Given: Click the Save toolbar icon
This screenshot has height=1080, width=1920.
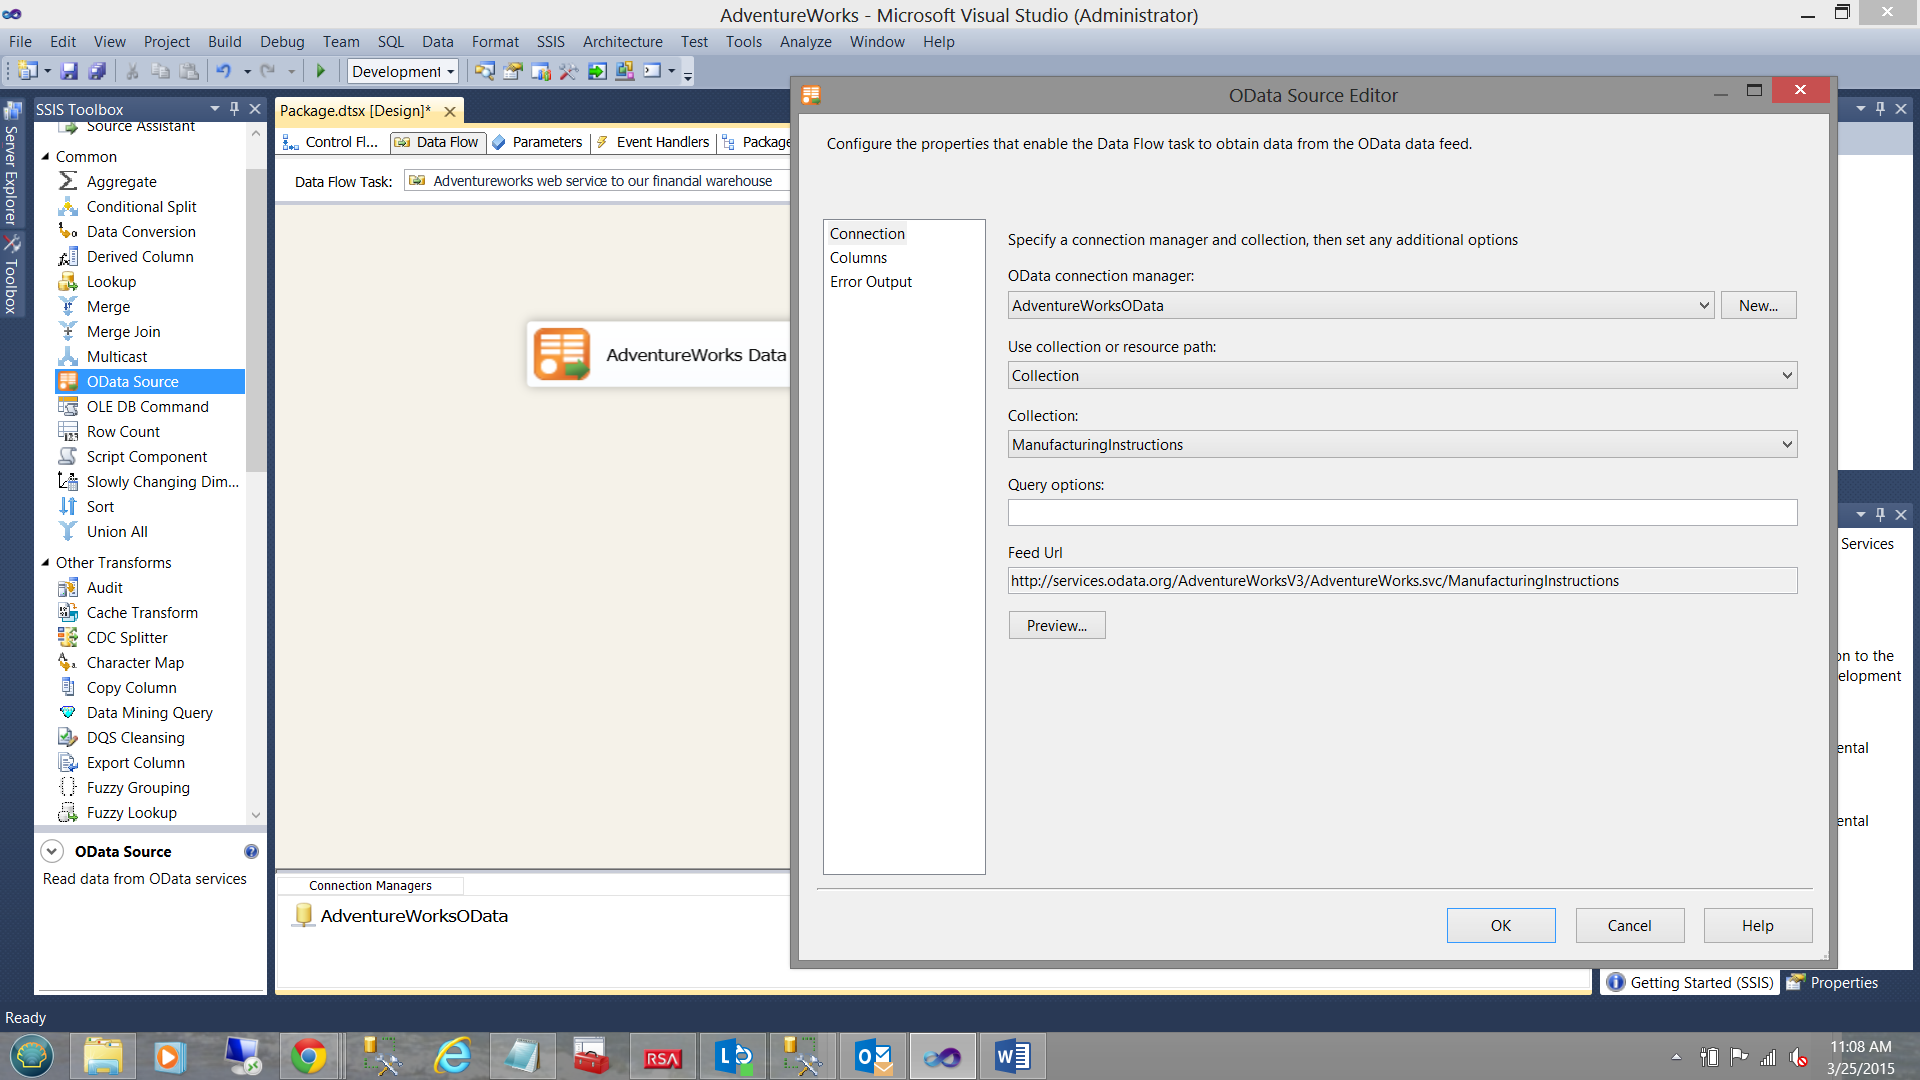Looking at the screenshot, I should click(x=68, y=71).
